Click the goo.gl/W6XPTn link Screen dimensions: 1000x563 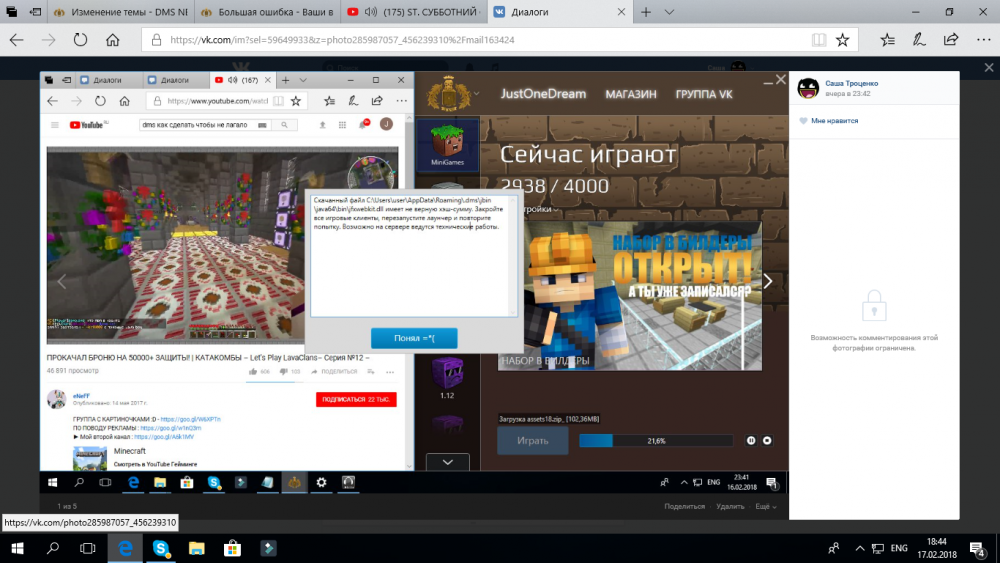click(x=191, y=420)
